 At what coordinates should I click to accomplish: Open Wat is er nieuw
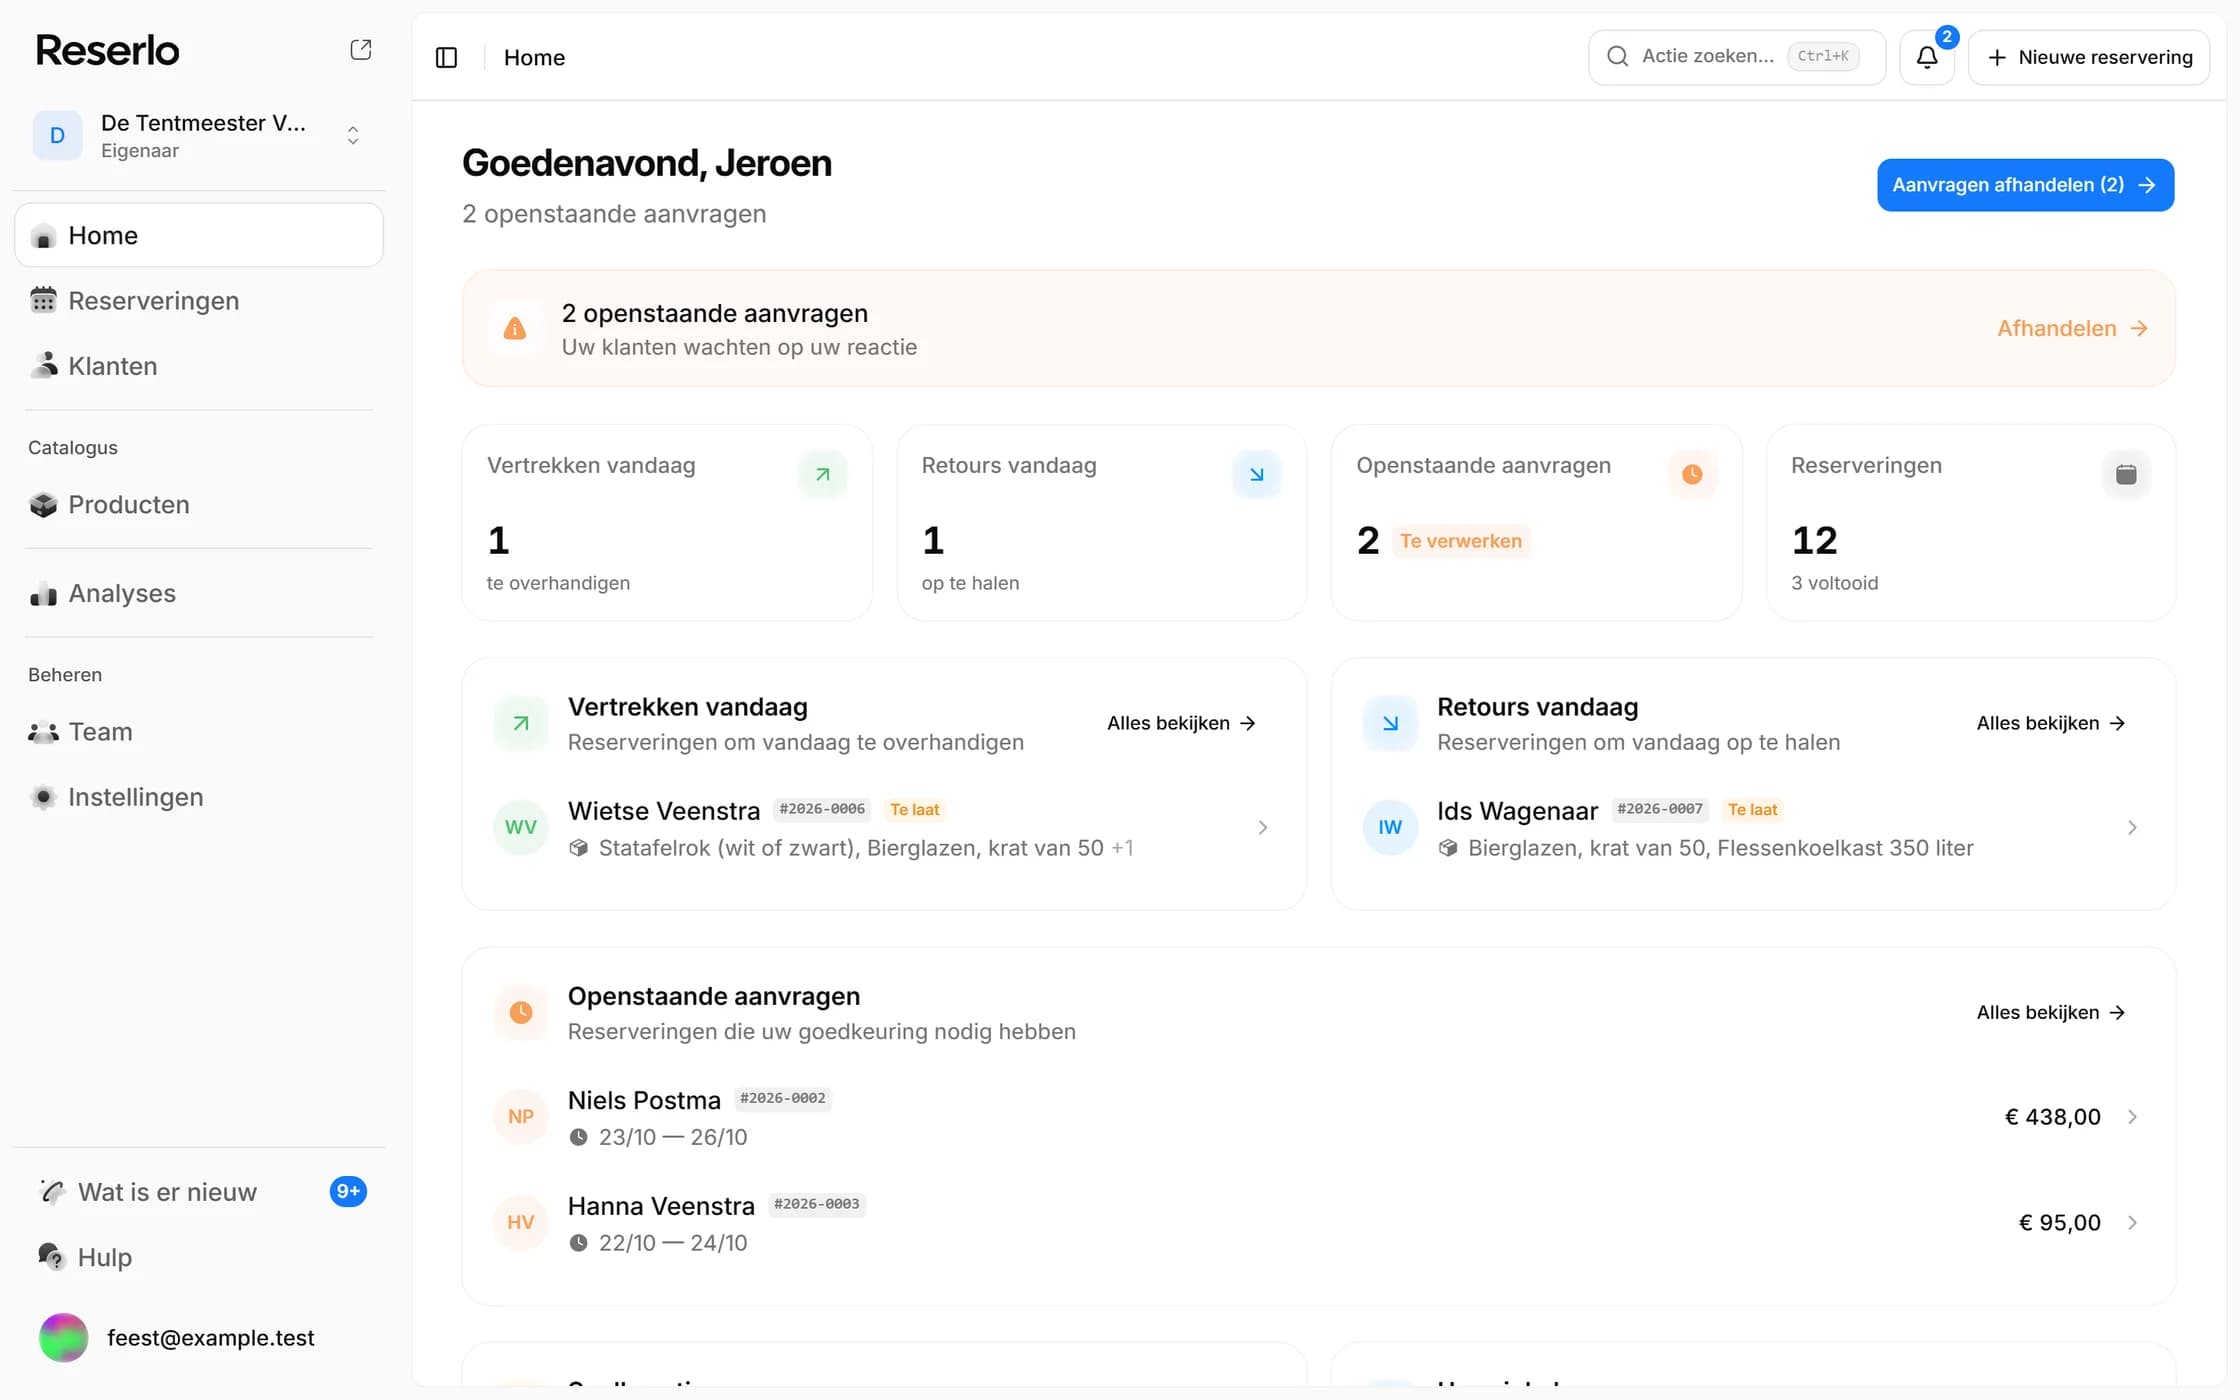tap(199, 1192)
